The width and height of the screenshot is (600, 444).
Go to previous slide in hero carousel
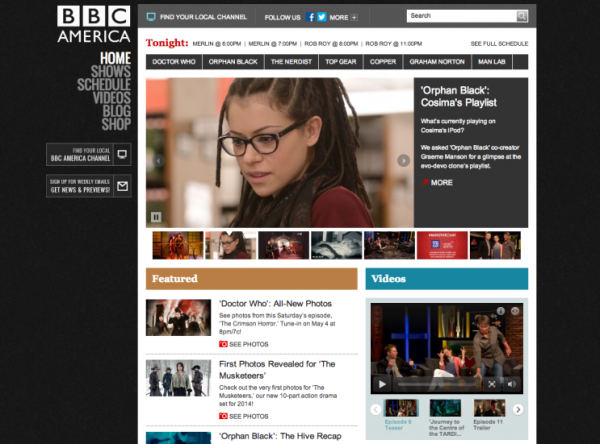pos(159,160)
